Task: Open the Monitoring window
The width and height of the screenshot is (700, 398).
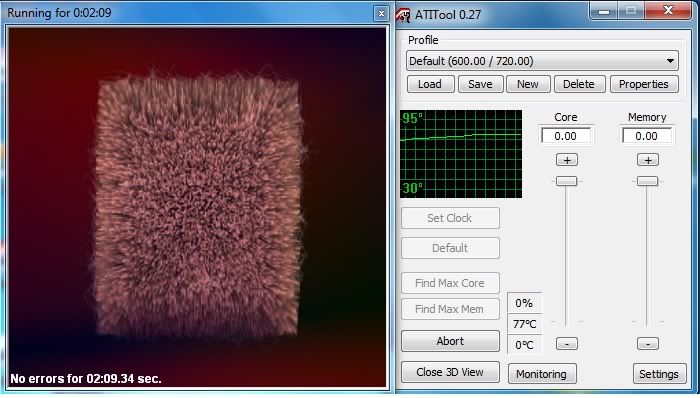Action: [x=542, y=373]
